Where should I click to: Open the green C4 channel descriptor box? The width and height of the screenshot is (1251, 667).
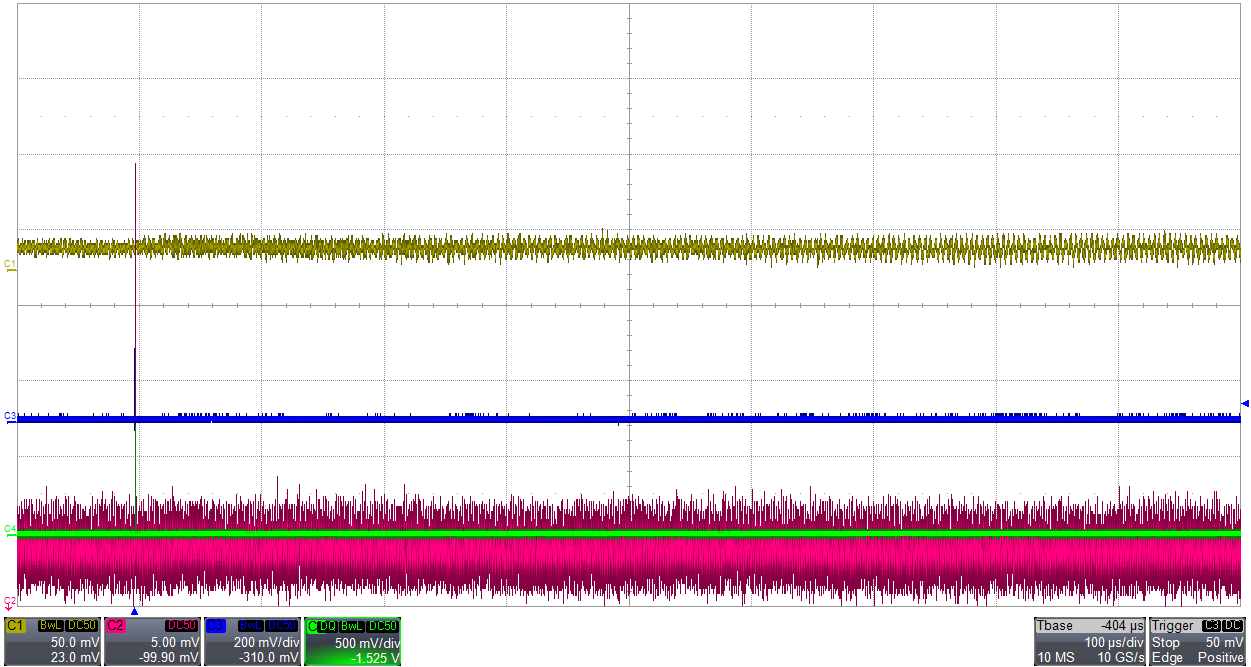[x=352, y=641]
